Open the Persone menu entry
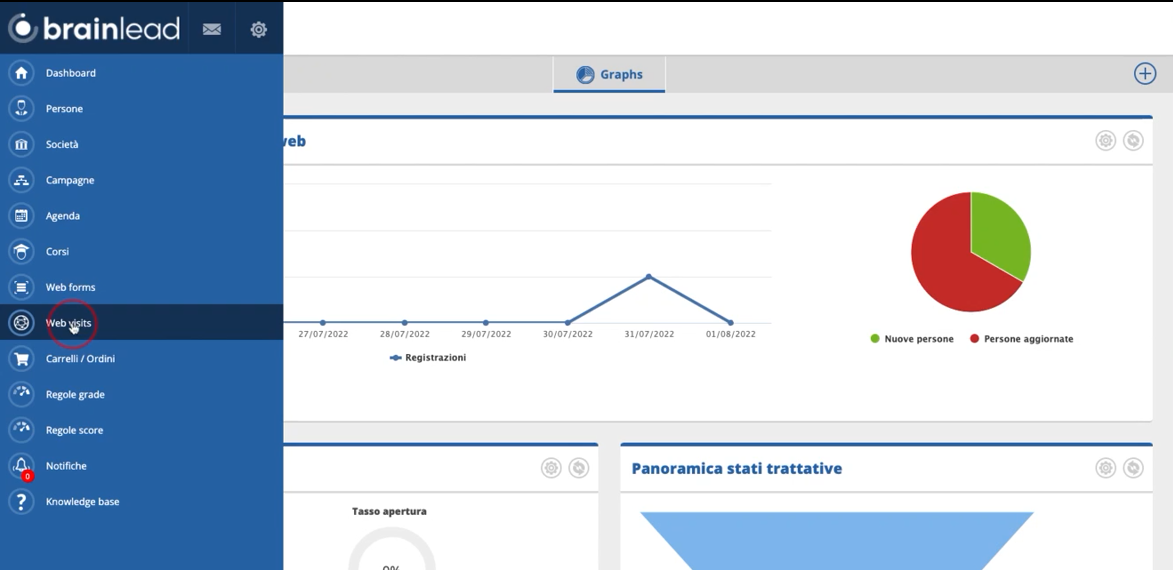The image size is (1173, 570). 64,108
